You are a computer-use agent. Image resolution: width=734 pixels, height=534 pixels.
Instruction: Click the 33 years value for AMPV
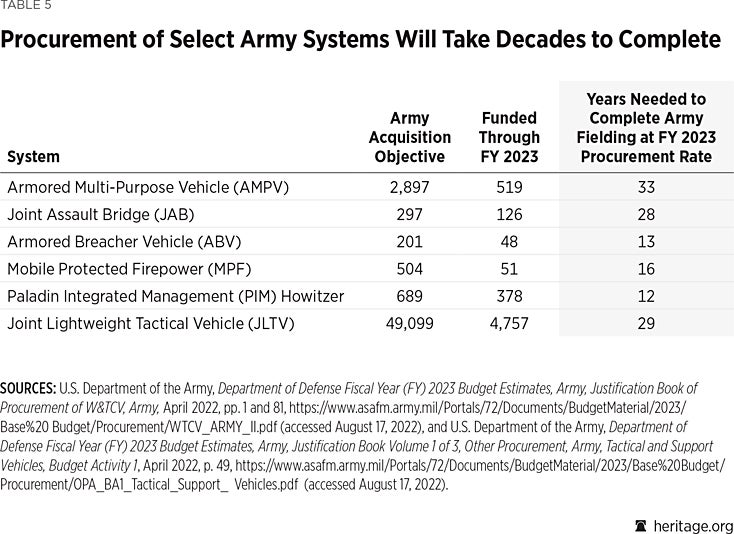[x=645, y=187]
